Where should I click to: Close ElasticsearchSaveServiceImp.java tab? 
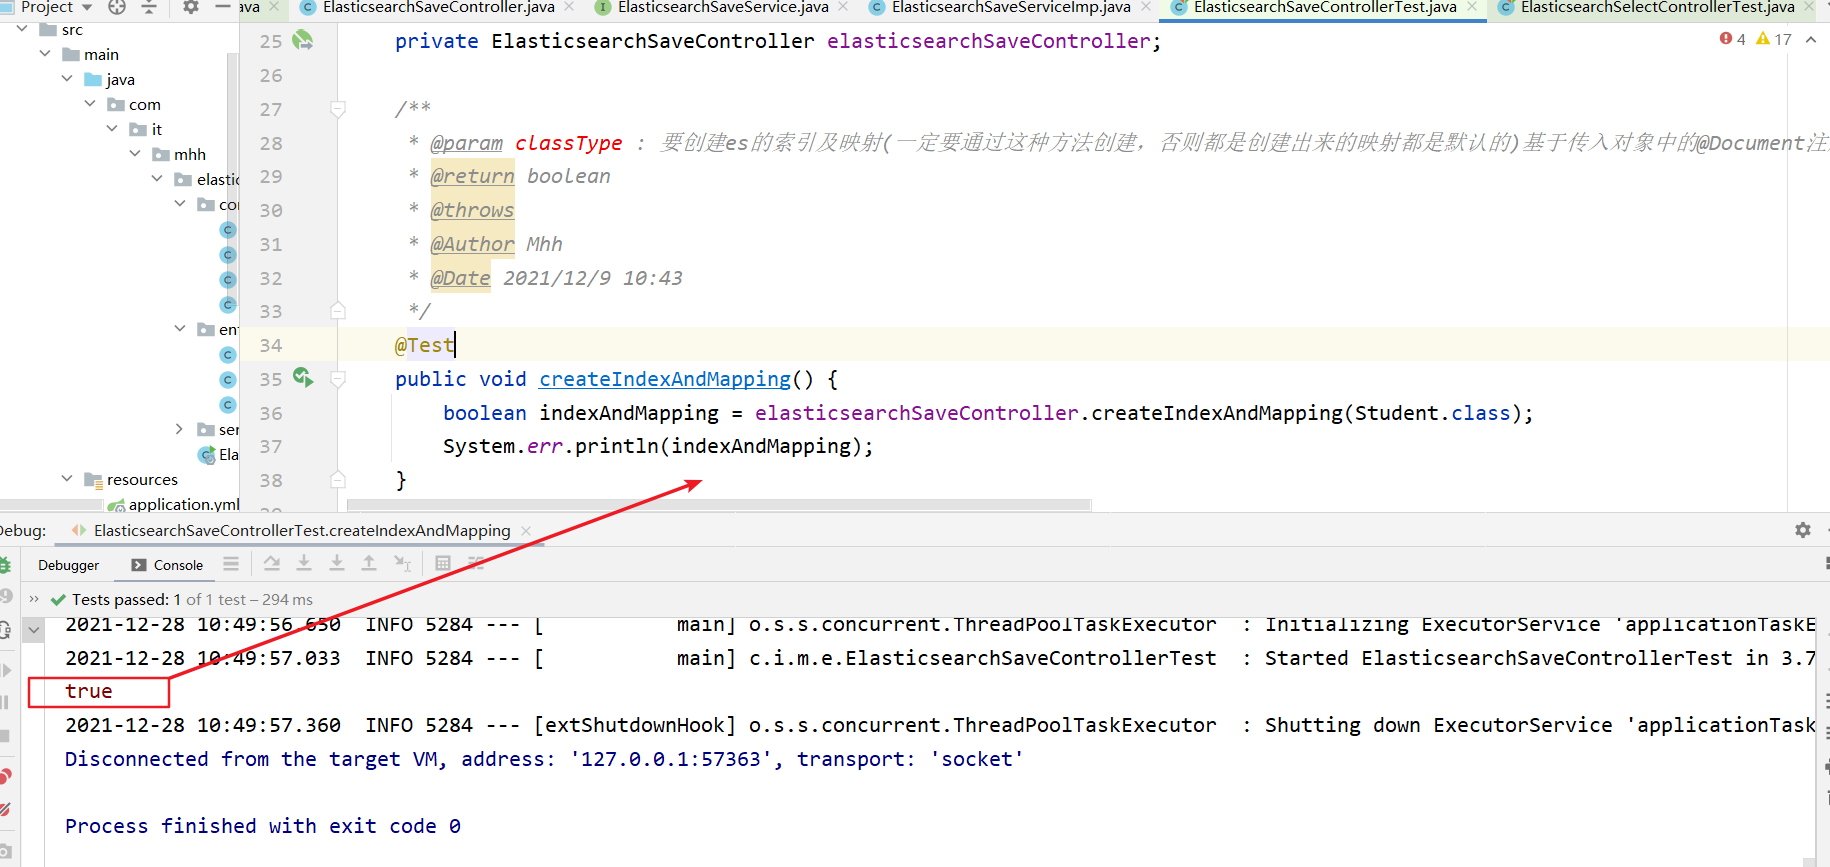[x=1146, y=7]
